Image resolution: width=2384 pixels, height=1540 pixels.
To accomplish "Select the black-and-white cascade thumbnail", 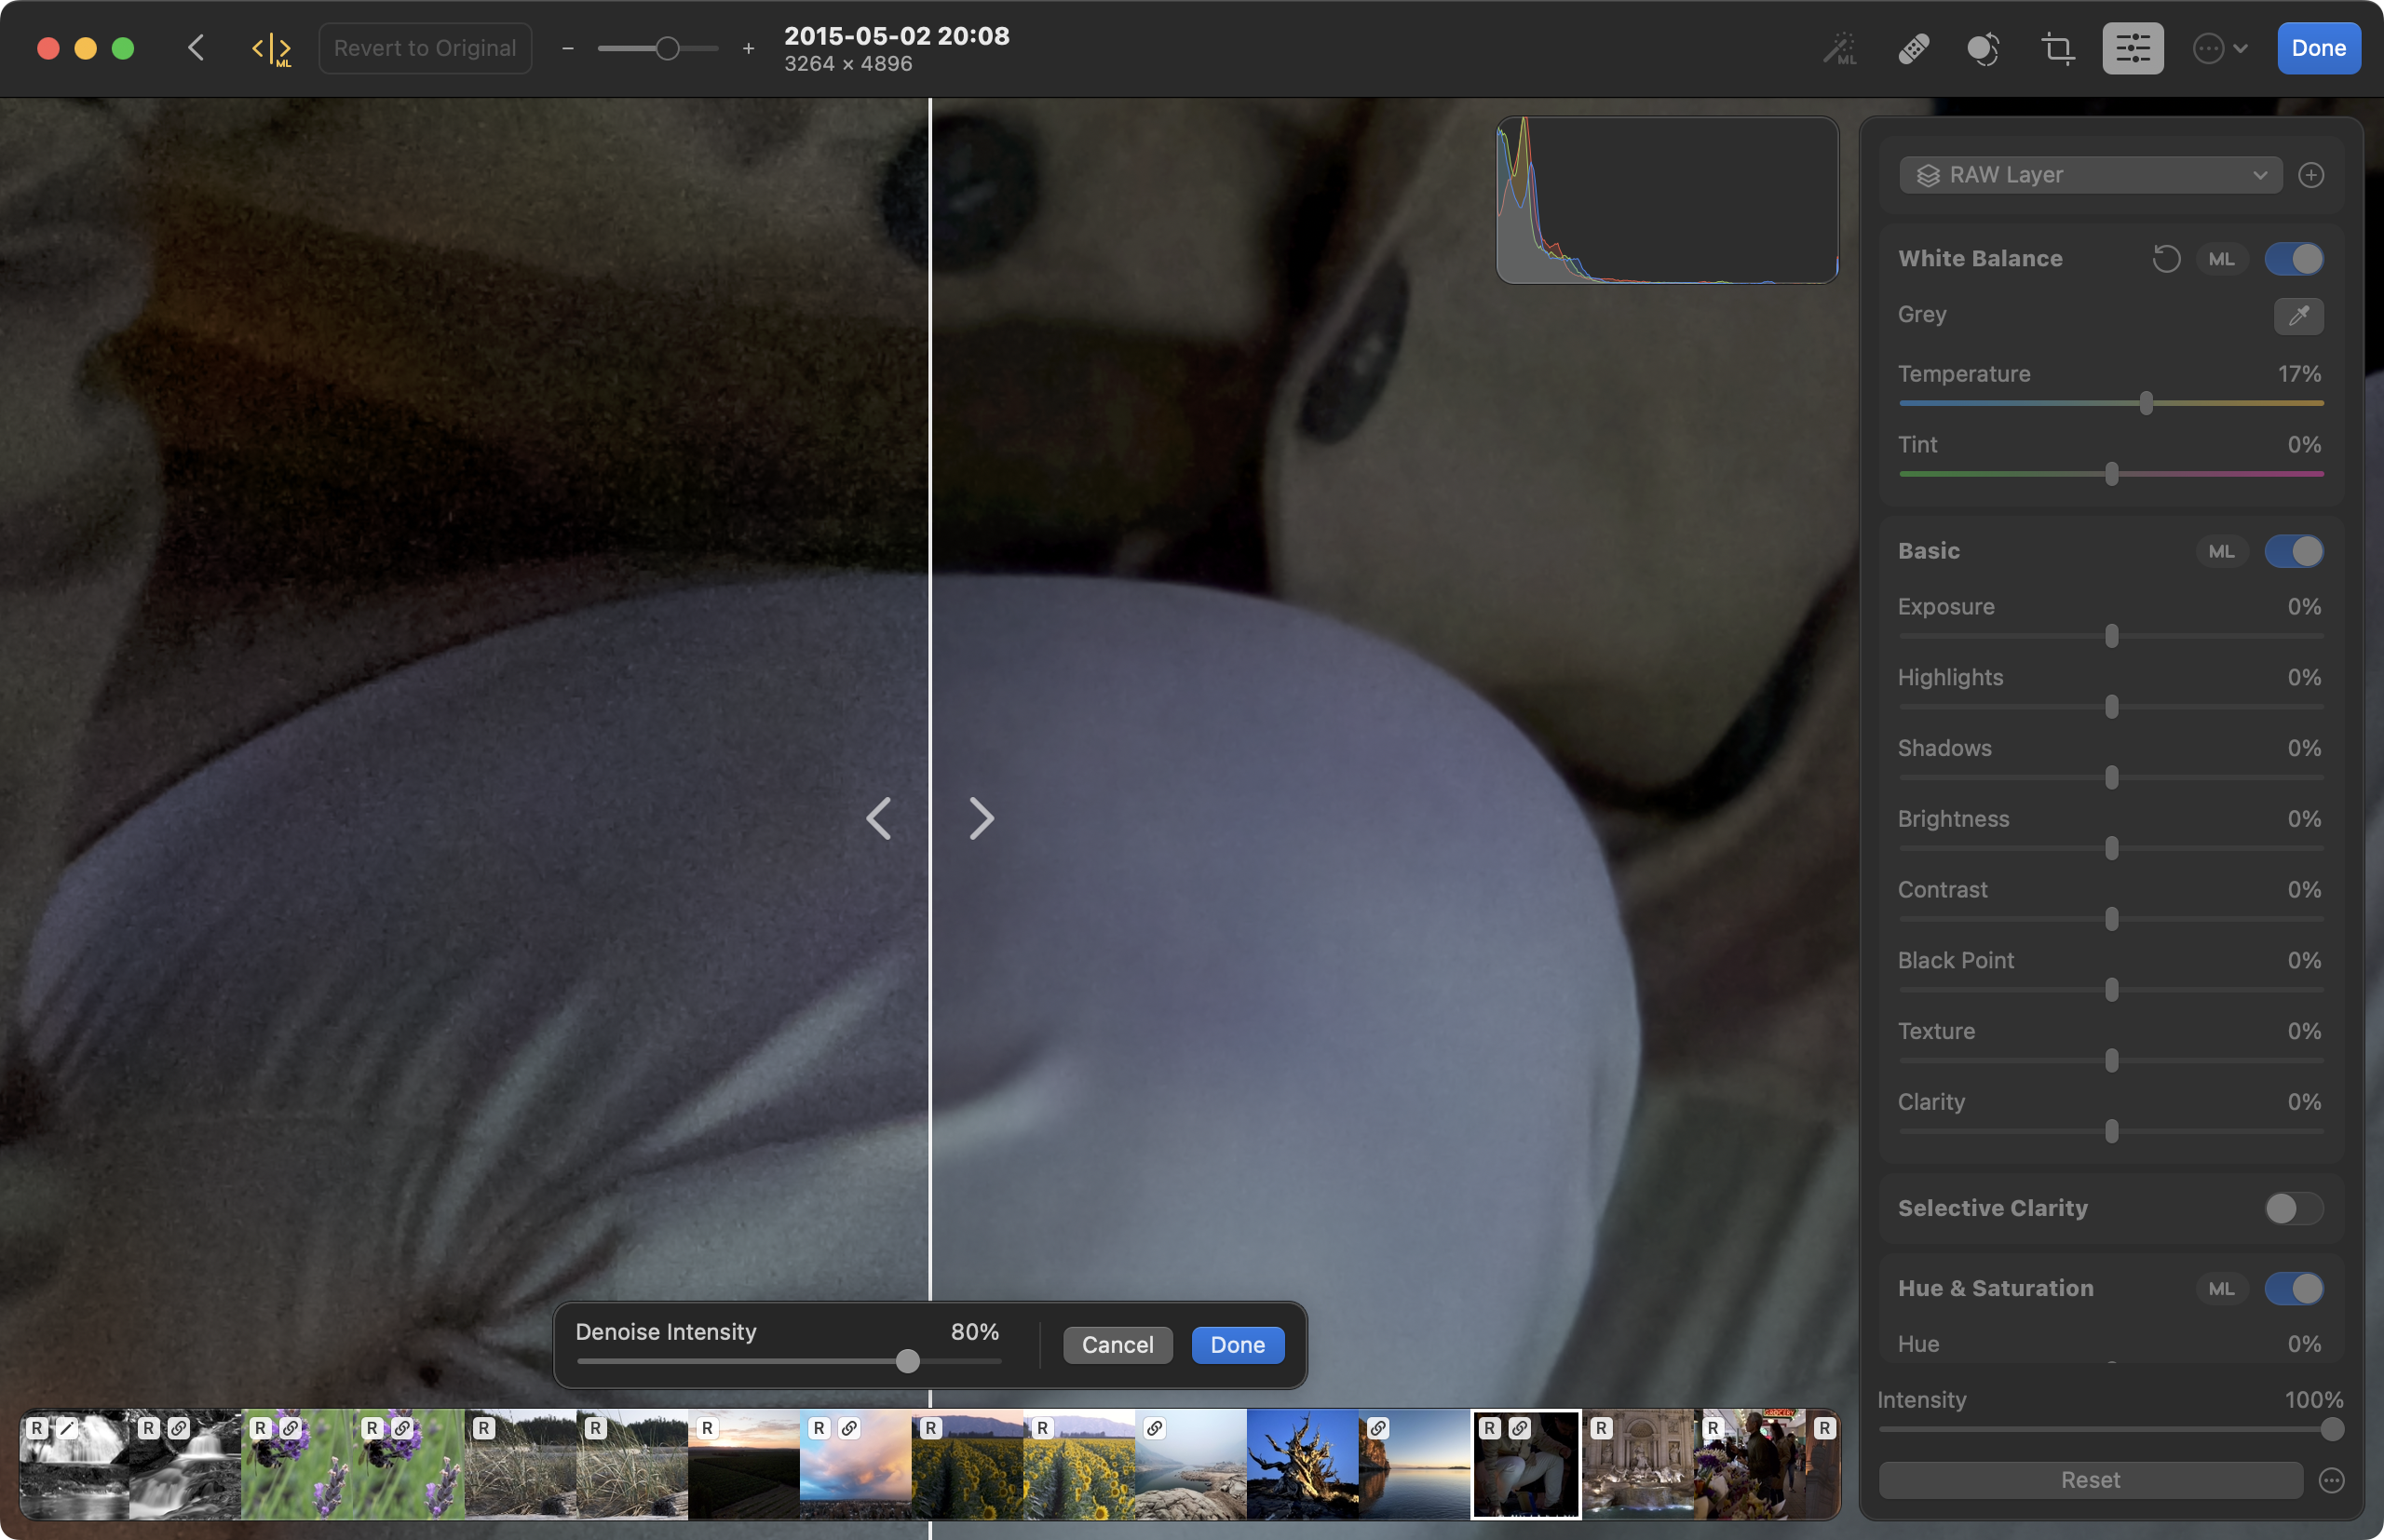I will pyautogui.click(x=185, y=1465).
